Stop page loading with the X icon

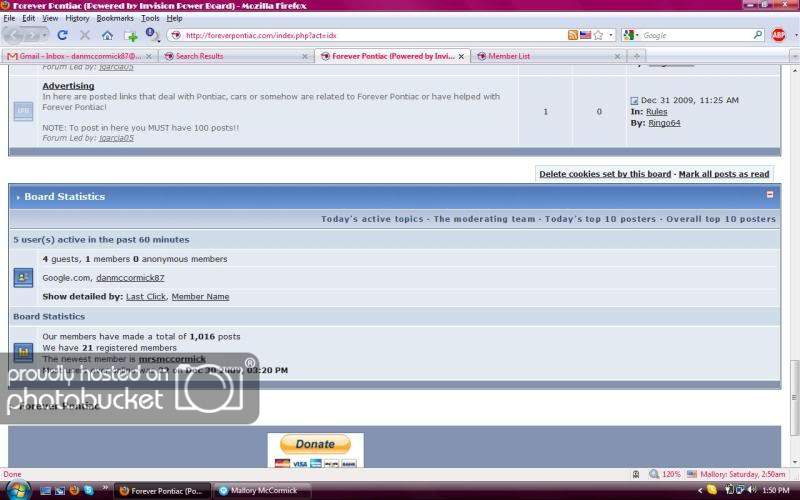85,35
